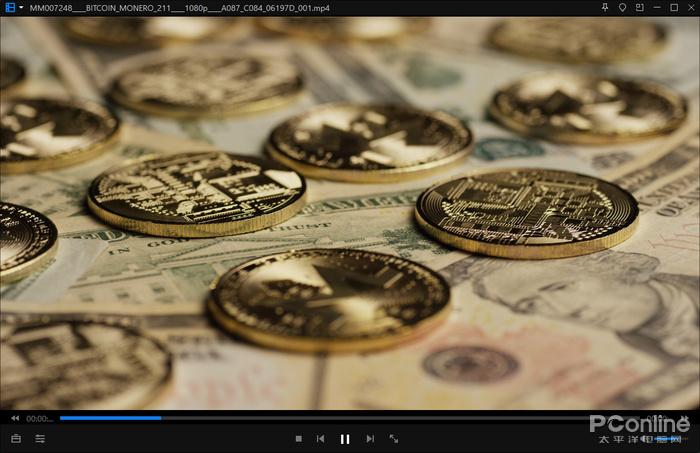Click the video file name in title bar
Viewport: 700px width, 453px height.
pyautogui.click(x=179, y=8)
